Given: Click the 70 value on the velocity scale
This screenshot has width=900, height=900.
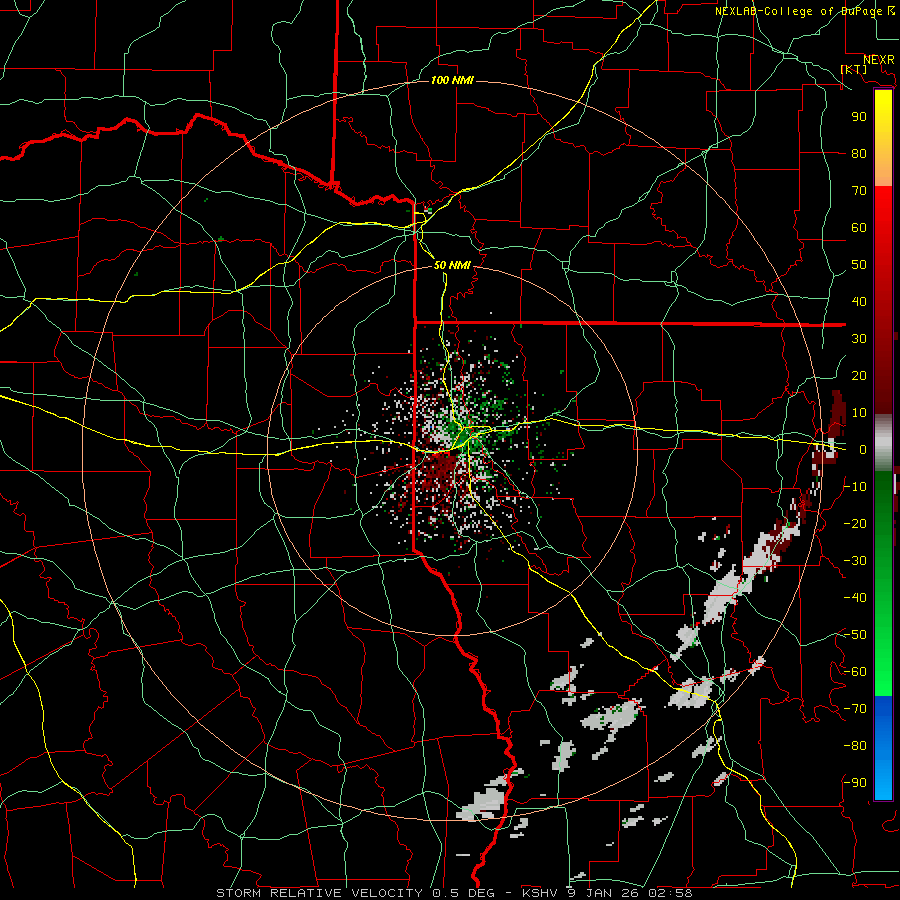Looking at the screenshot, I should [x=859, y=191].
